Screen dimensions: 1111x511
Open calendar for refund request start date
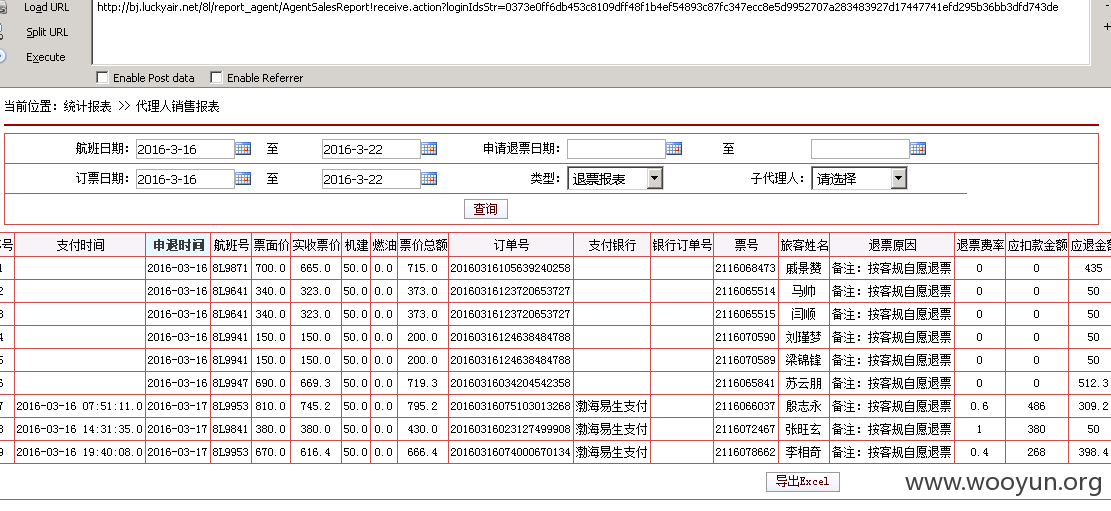tap(674, 148)
